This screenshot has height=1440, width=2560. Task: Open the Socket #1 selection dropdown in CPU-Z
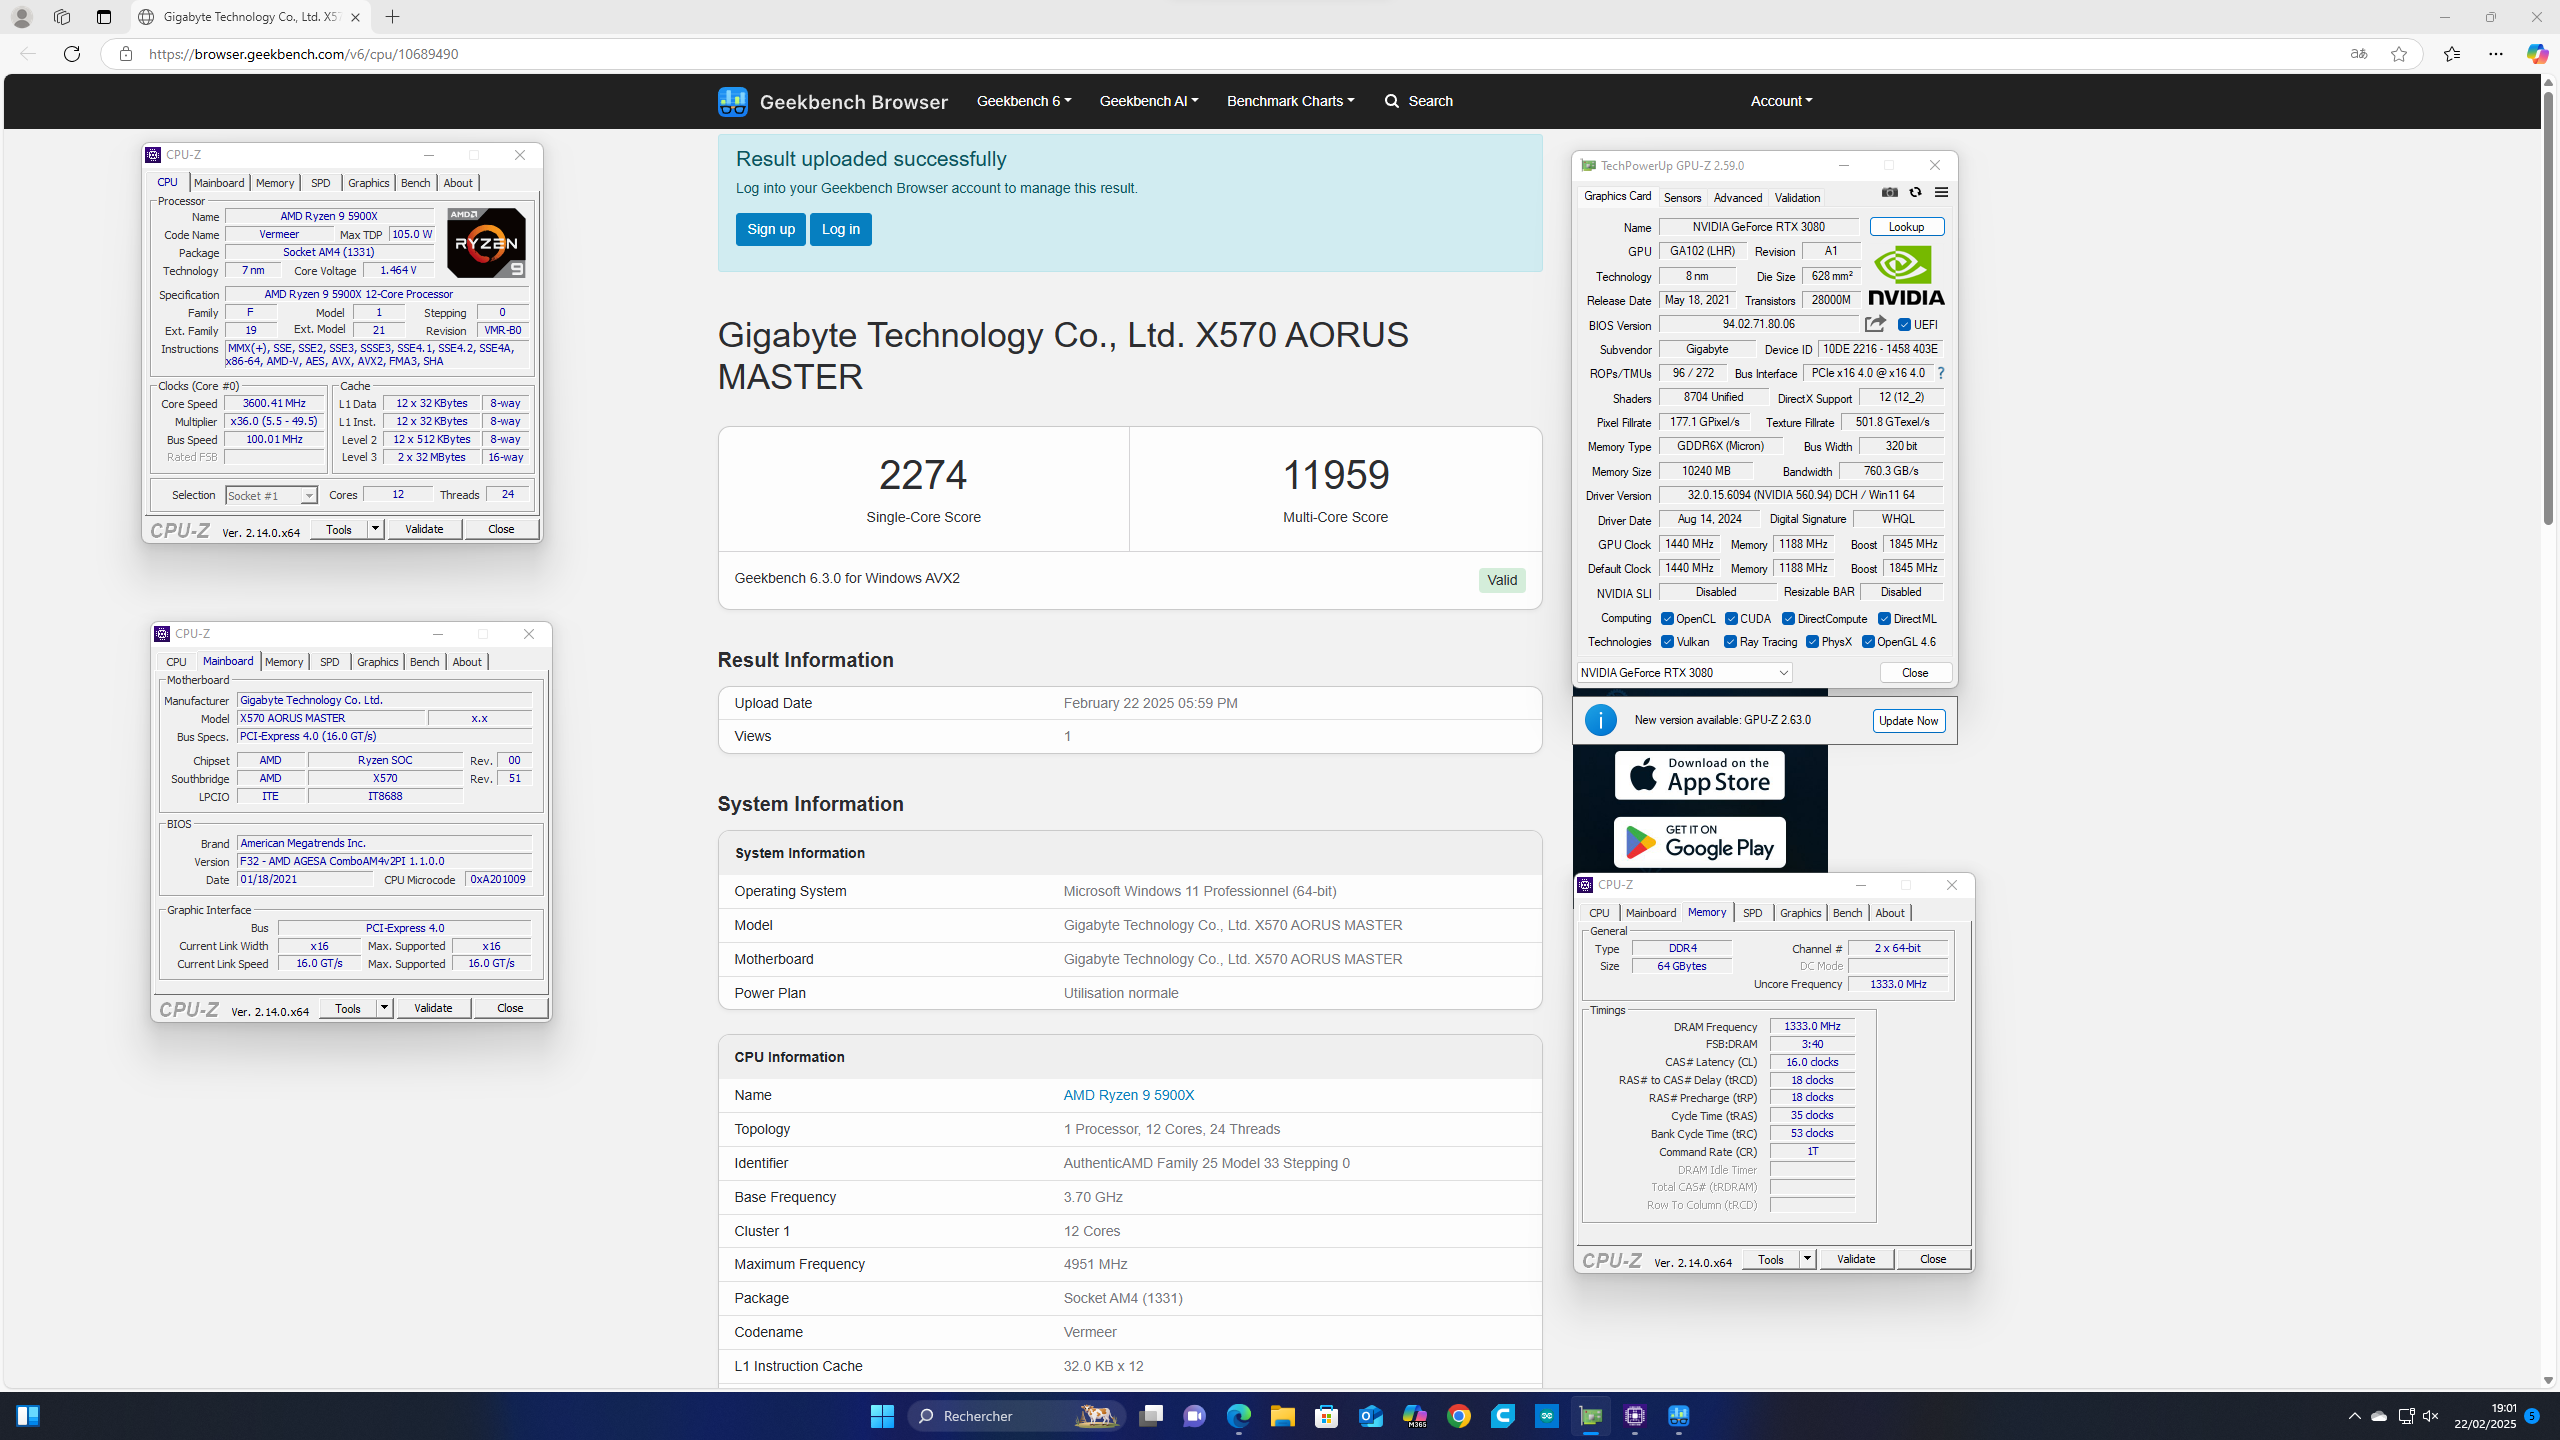click(x=271, y=496)
